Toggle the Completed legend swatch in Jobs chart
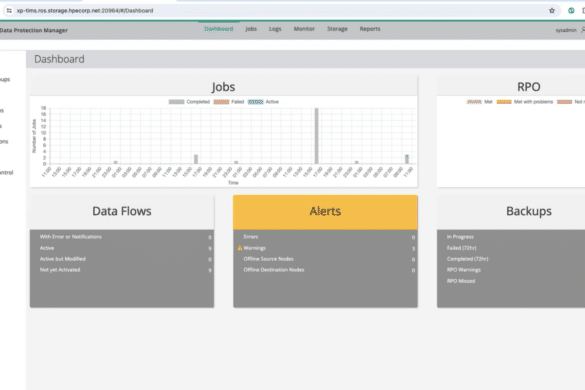This screenshot has height=390, width=585. (176, 102)
